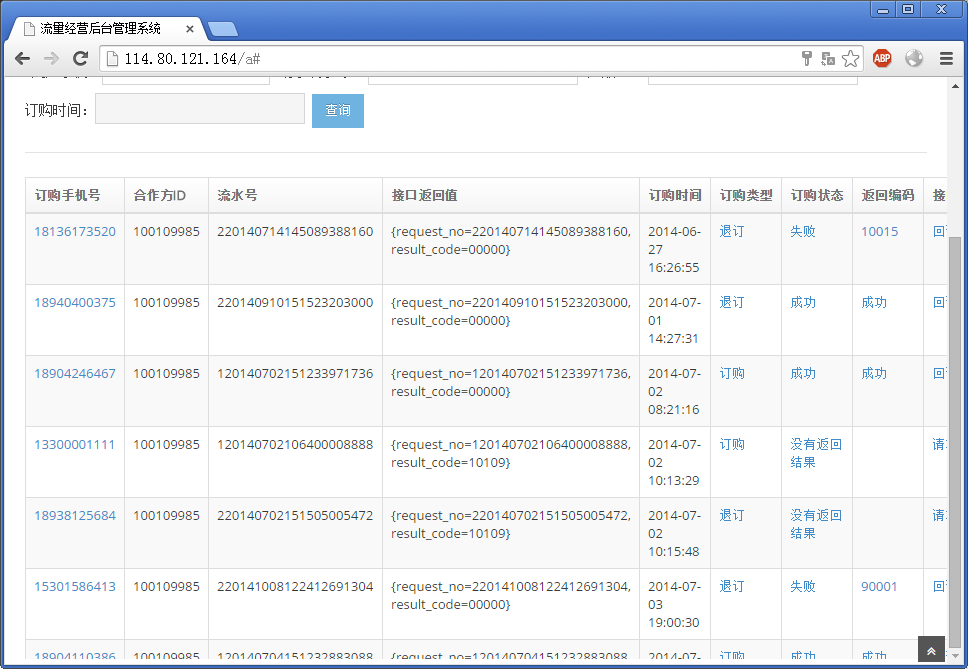Select serial number 120140702151233971736
Image resolution: width=968 pixels, height=669 pixels.
295,373
